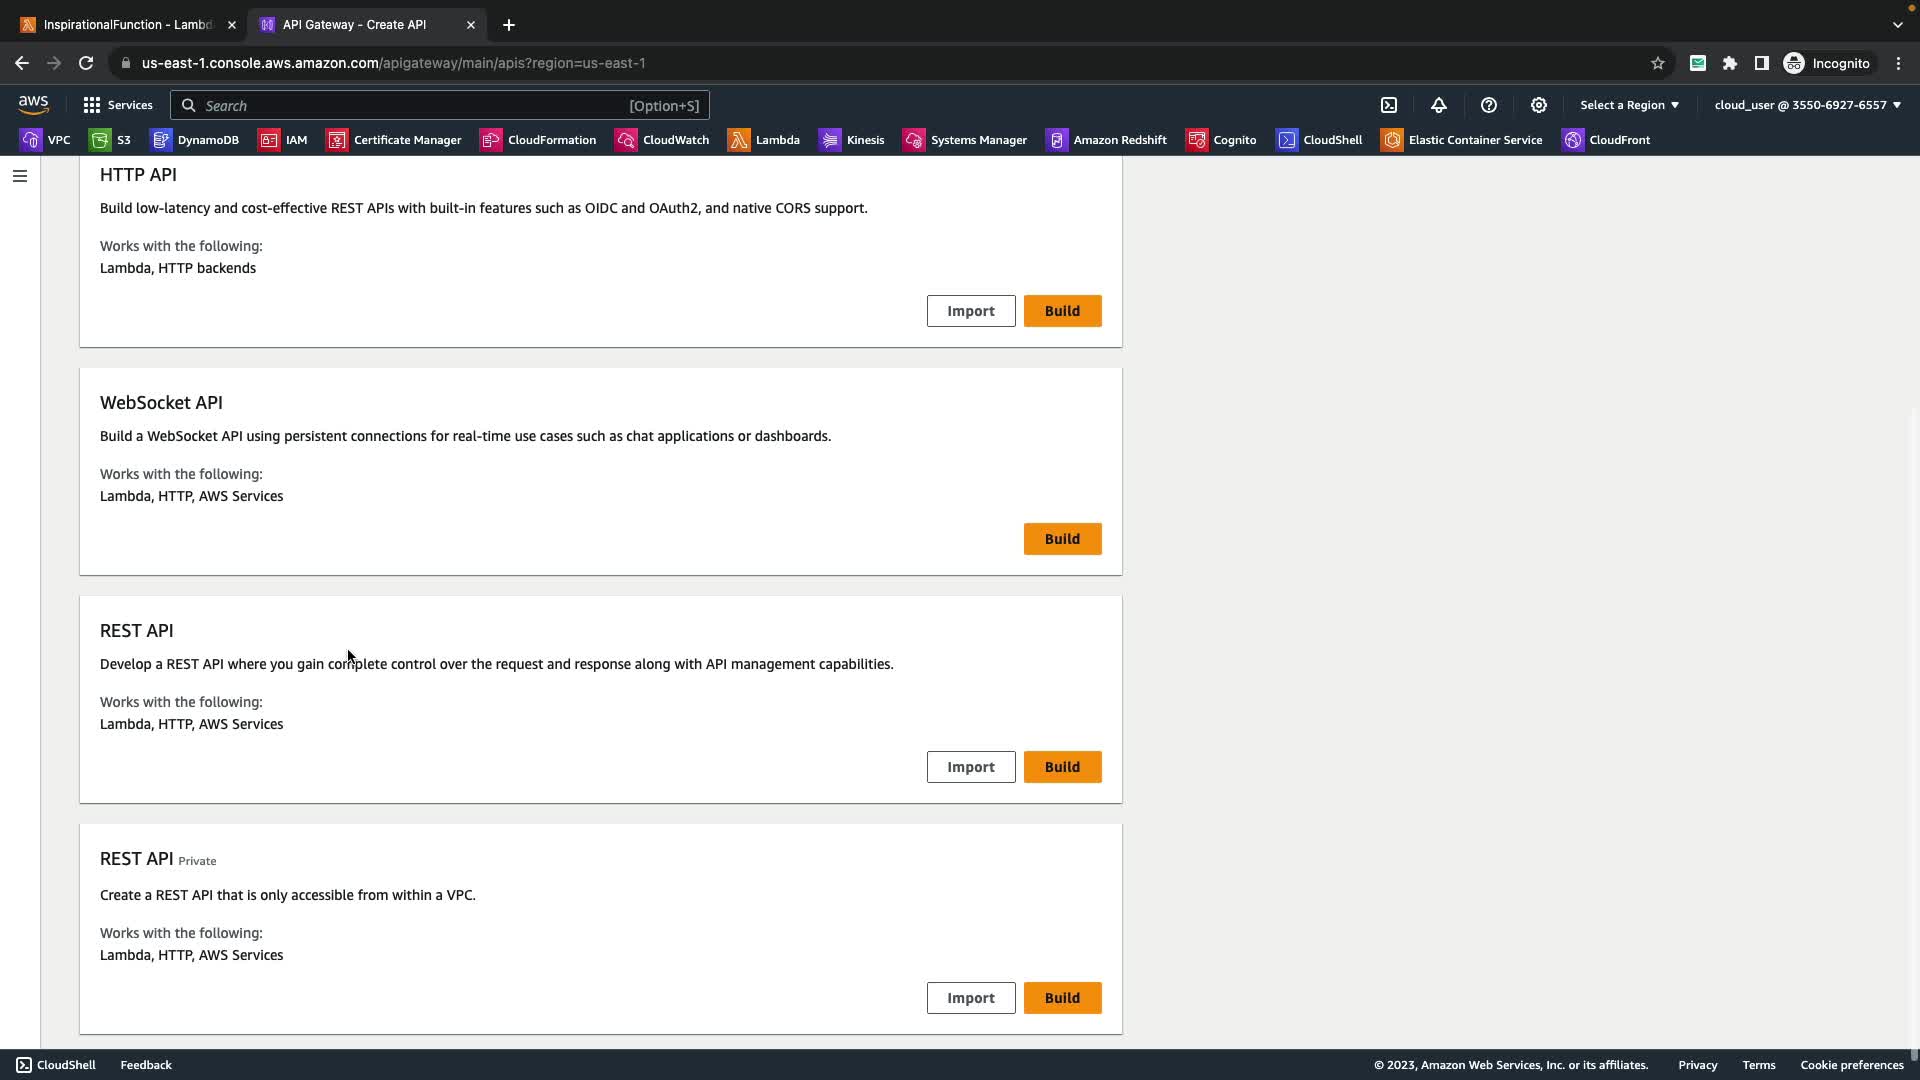The height and width of the screenshot is (1080, 1920).
Task: Bookmark this page with the star icon
Action: click(1657, 63)
